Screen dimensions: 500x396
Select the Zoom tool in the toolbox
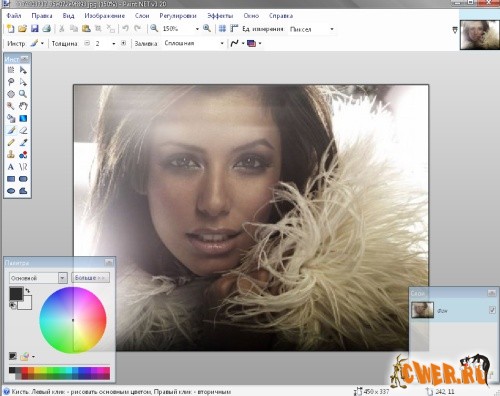(23, 94)
